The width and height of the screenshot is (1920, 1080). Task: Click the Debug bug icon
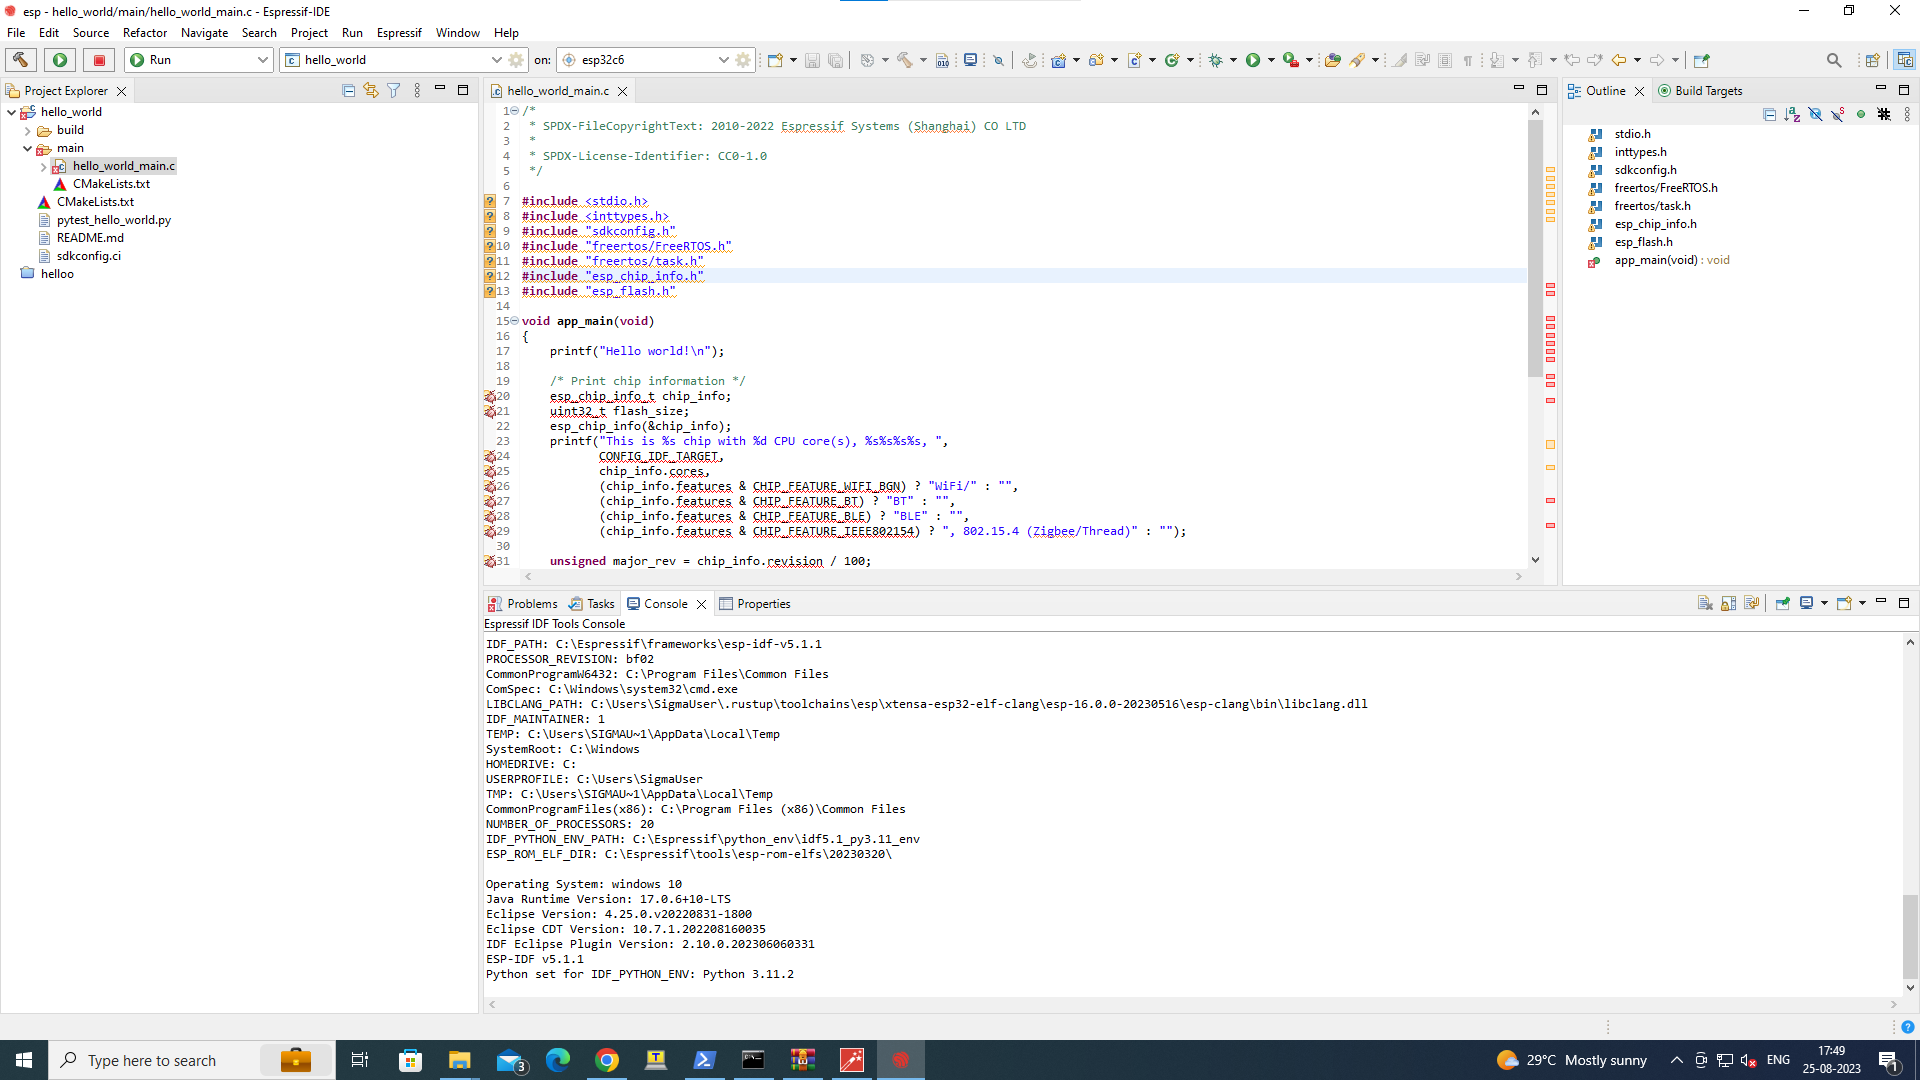point(1215,60)
